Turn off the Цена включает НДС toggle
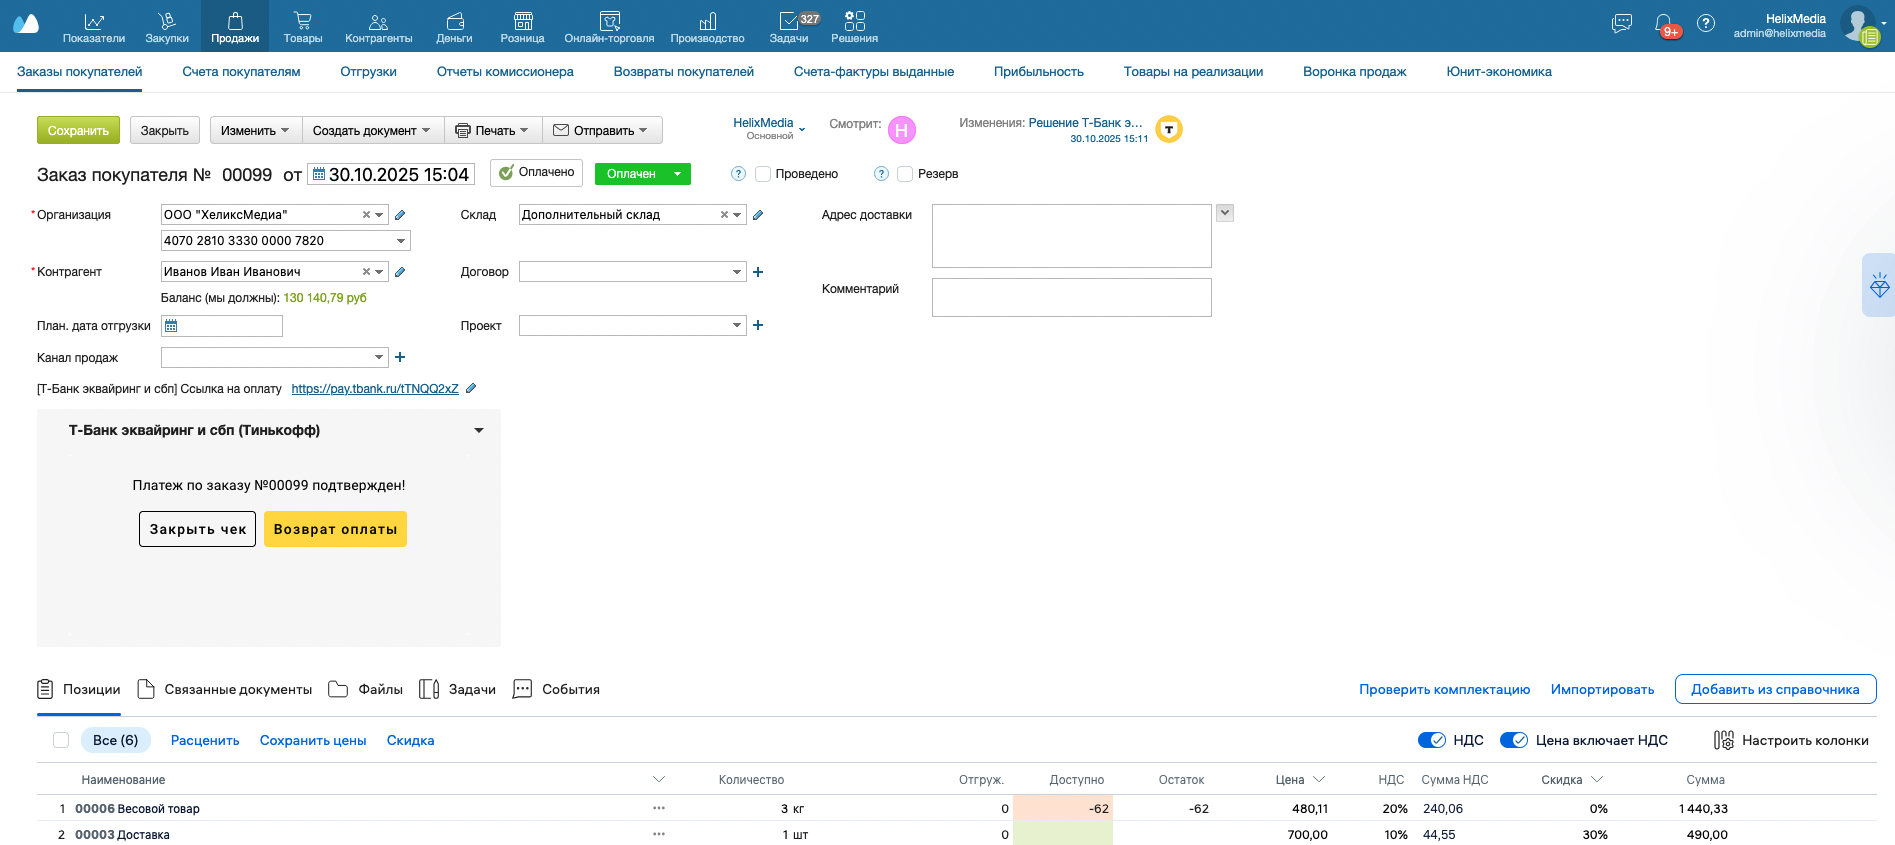The width and height of the screenshot is (1895, 845). point(1514,740)
